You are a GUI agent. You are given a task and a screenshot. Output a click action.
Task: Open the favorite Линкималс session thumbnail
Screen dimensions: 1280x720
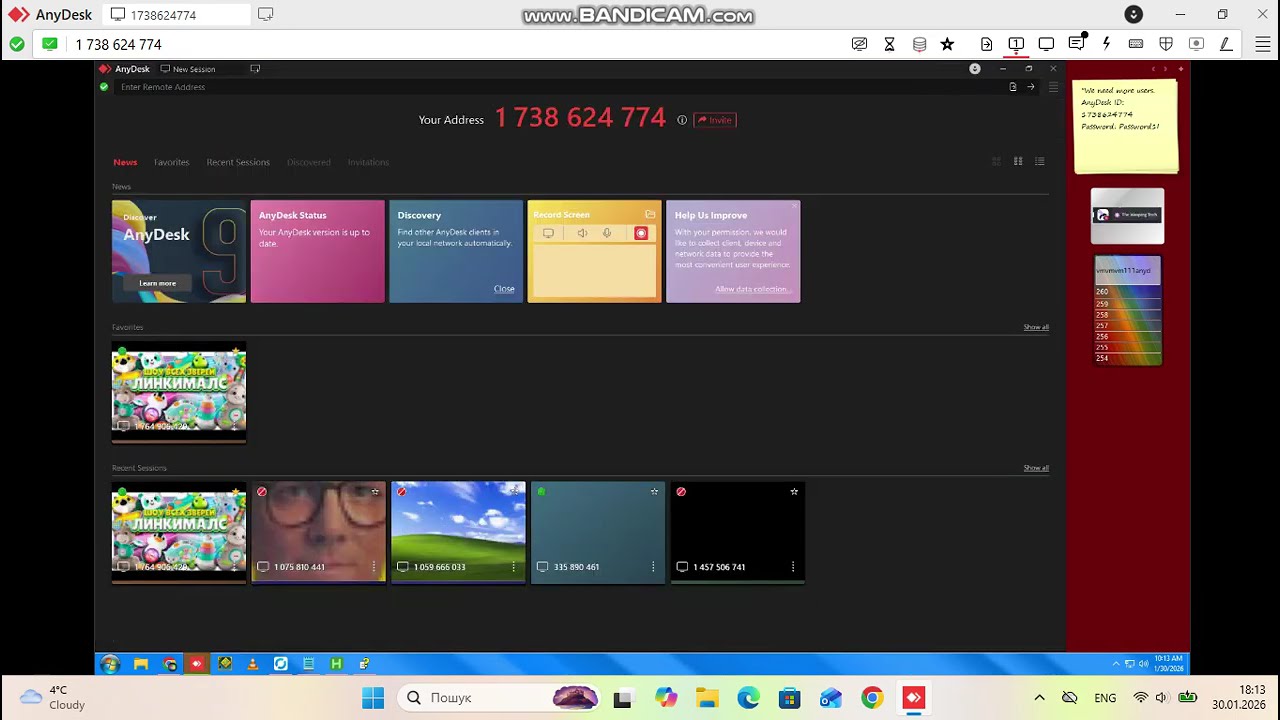(x=179, y=391)
